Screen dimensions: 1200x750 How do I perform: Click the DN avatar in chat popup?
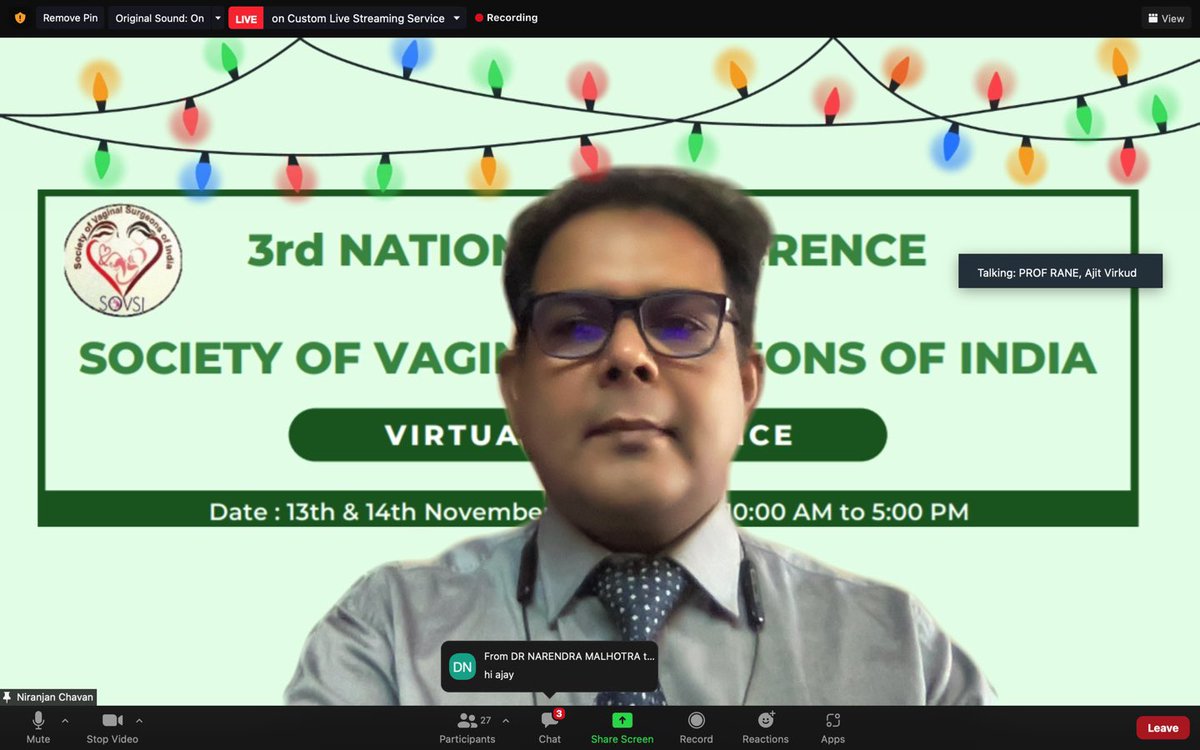coord(462,666)
